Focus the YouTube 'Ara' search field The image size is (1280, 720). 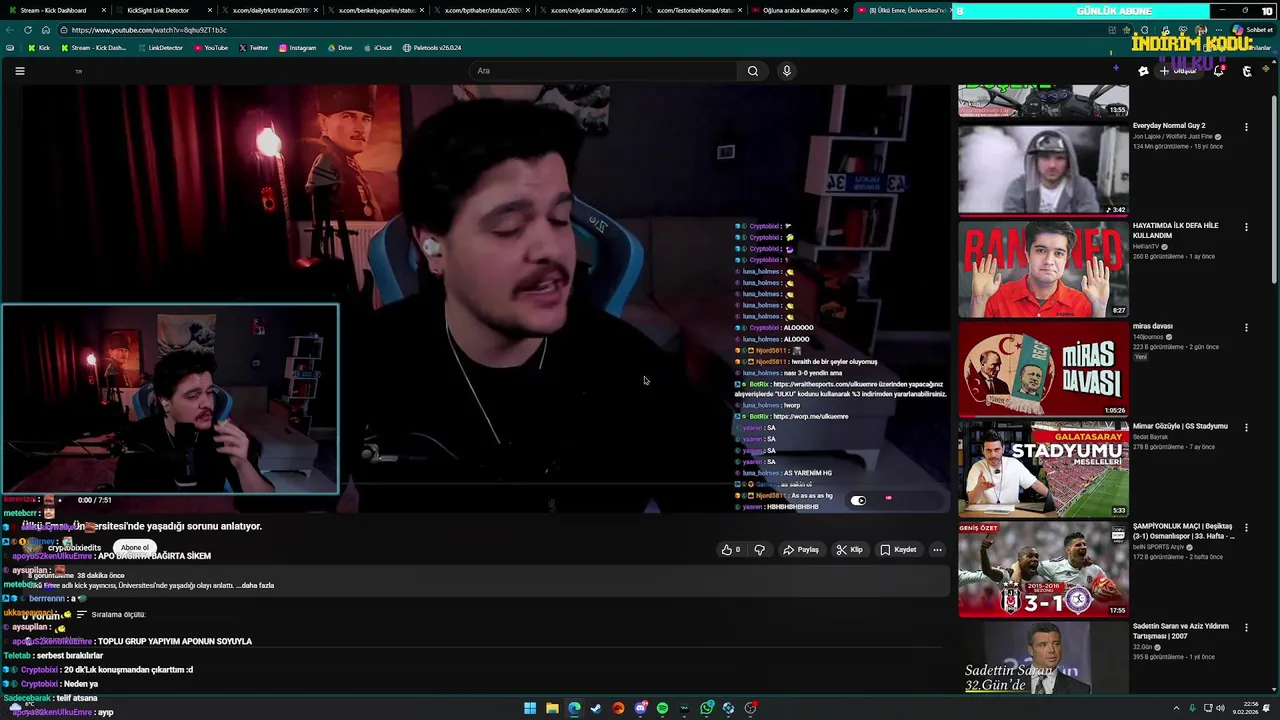tap(605, 71)
